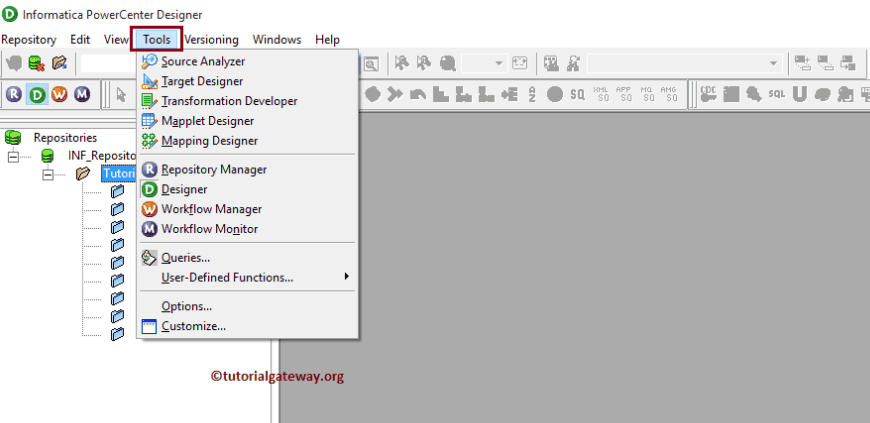Click the XML SQ transformation icon
Image resolution: width=870 pixels, height=423 pixels.
601,94
